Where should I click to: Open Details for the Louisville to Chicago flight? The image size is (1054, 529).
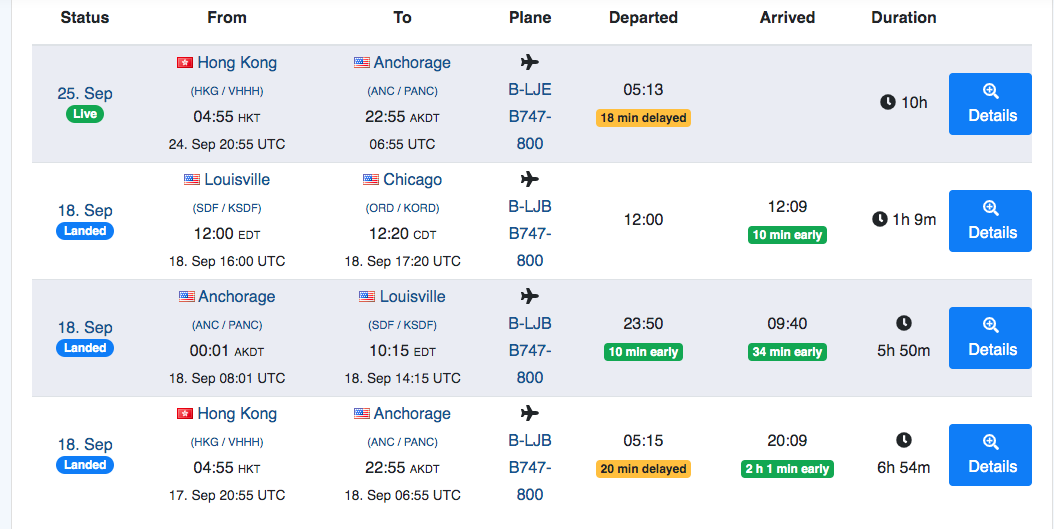(x=990, y=221)
